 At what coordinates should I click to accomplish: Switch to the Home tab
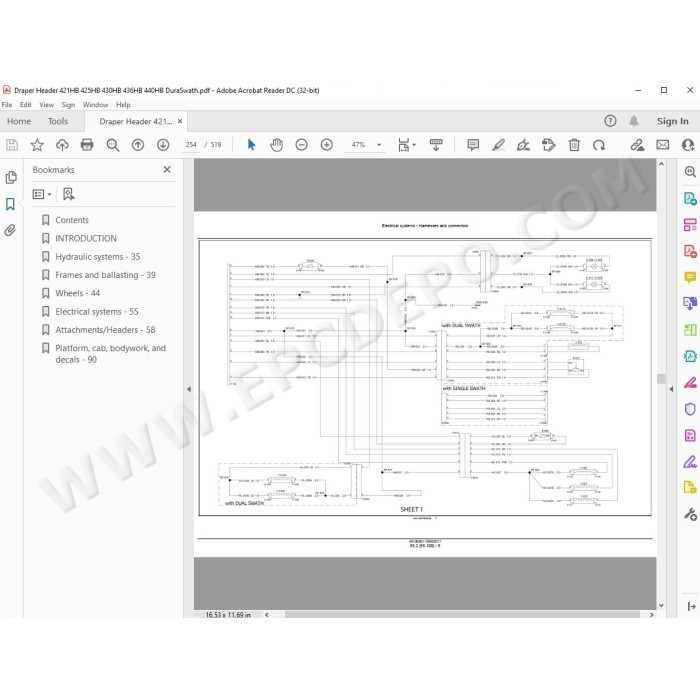[x=19, y=121]
